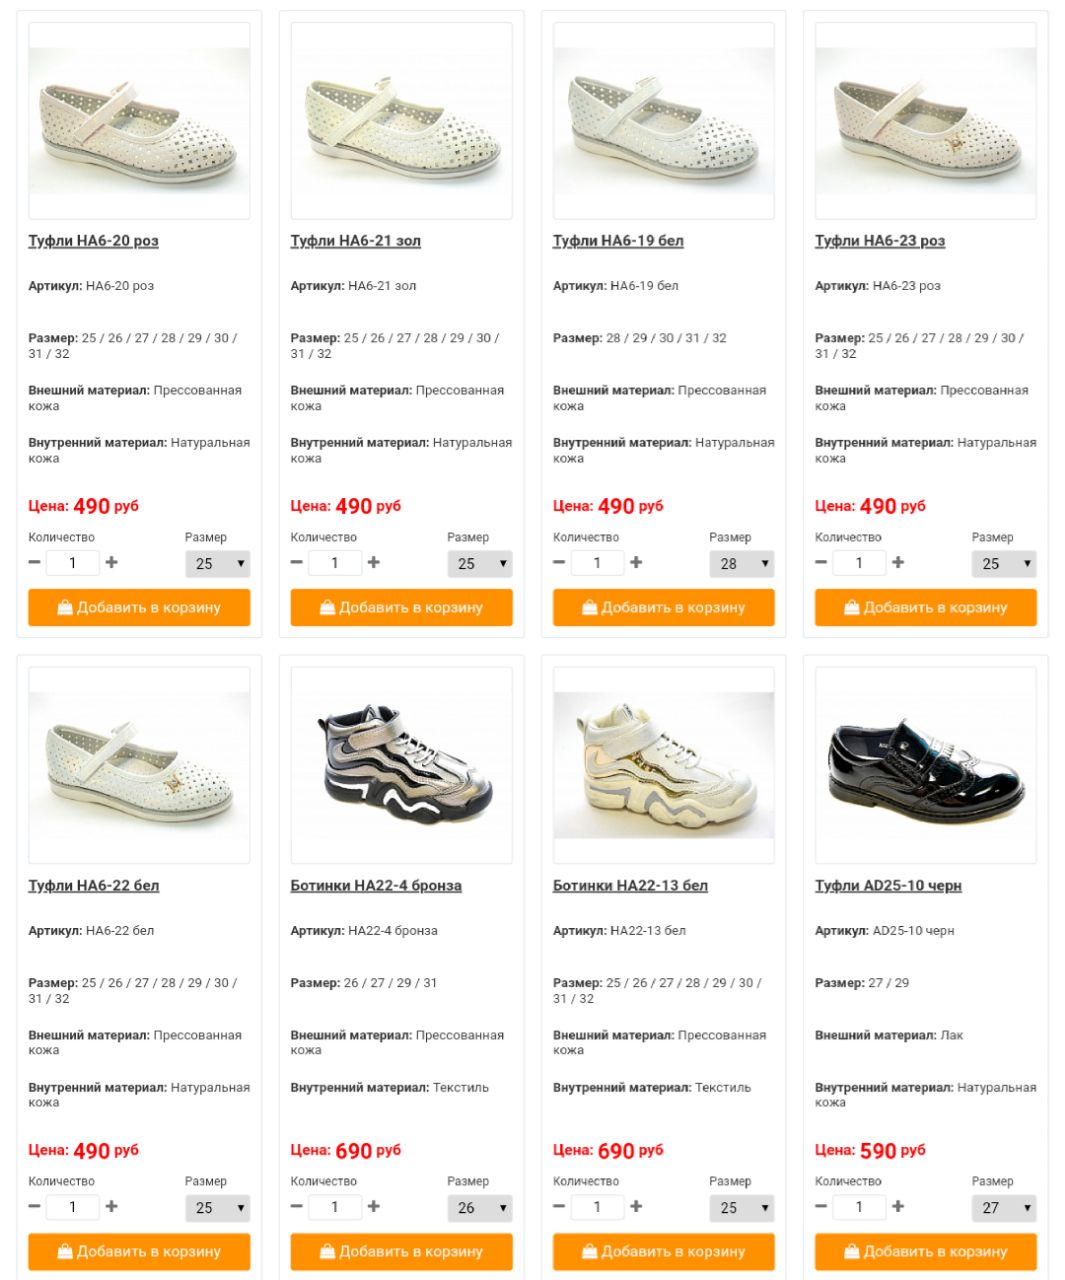This screenshot has width=1065, height=1280.
Task: Click plus icon for Туфли НА6-19 бел
Action: 636,563
